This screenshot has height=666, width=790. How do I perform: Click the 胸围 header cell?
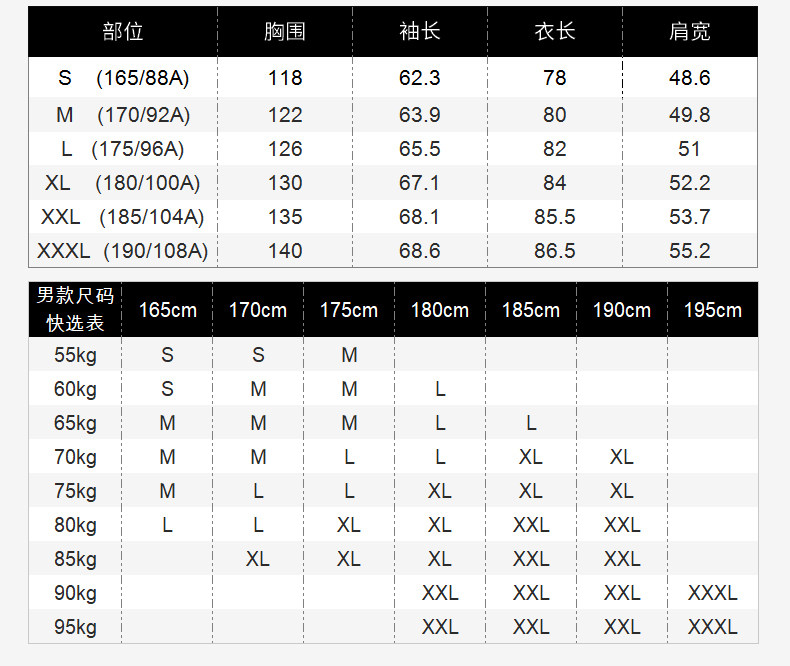(285, 32)
